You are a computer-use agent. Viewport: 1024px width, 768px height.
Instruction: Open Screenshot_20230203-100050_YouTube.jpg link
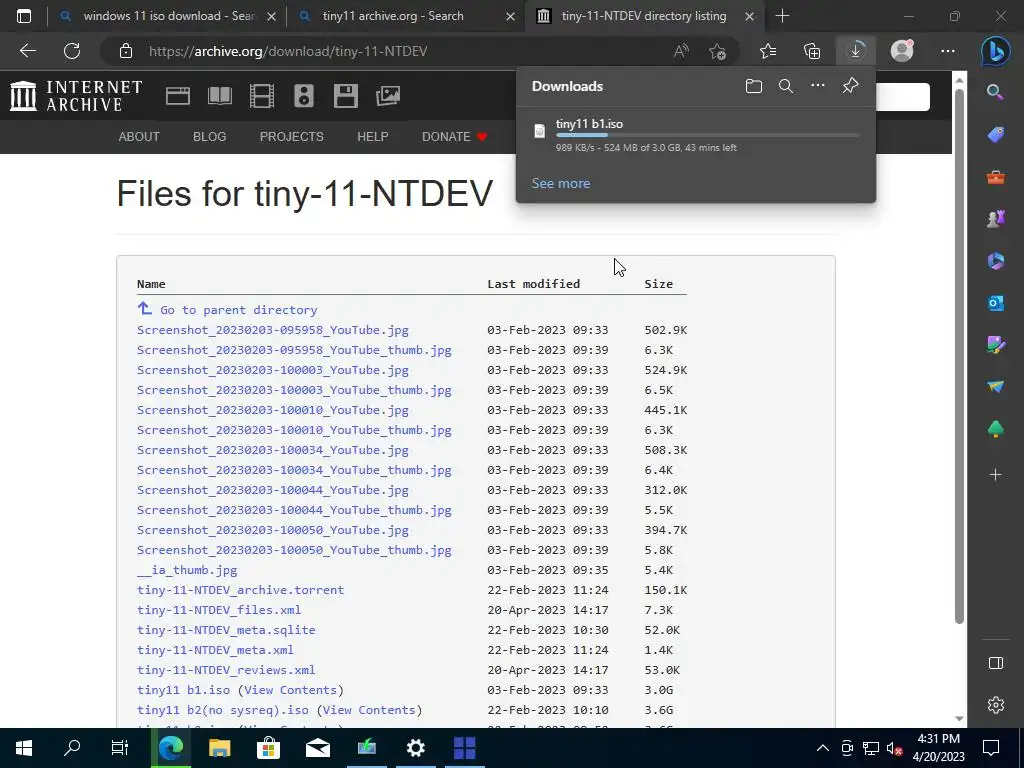273,530
